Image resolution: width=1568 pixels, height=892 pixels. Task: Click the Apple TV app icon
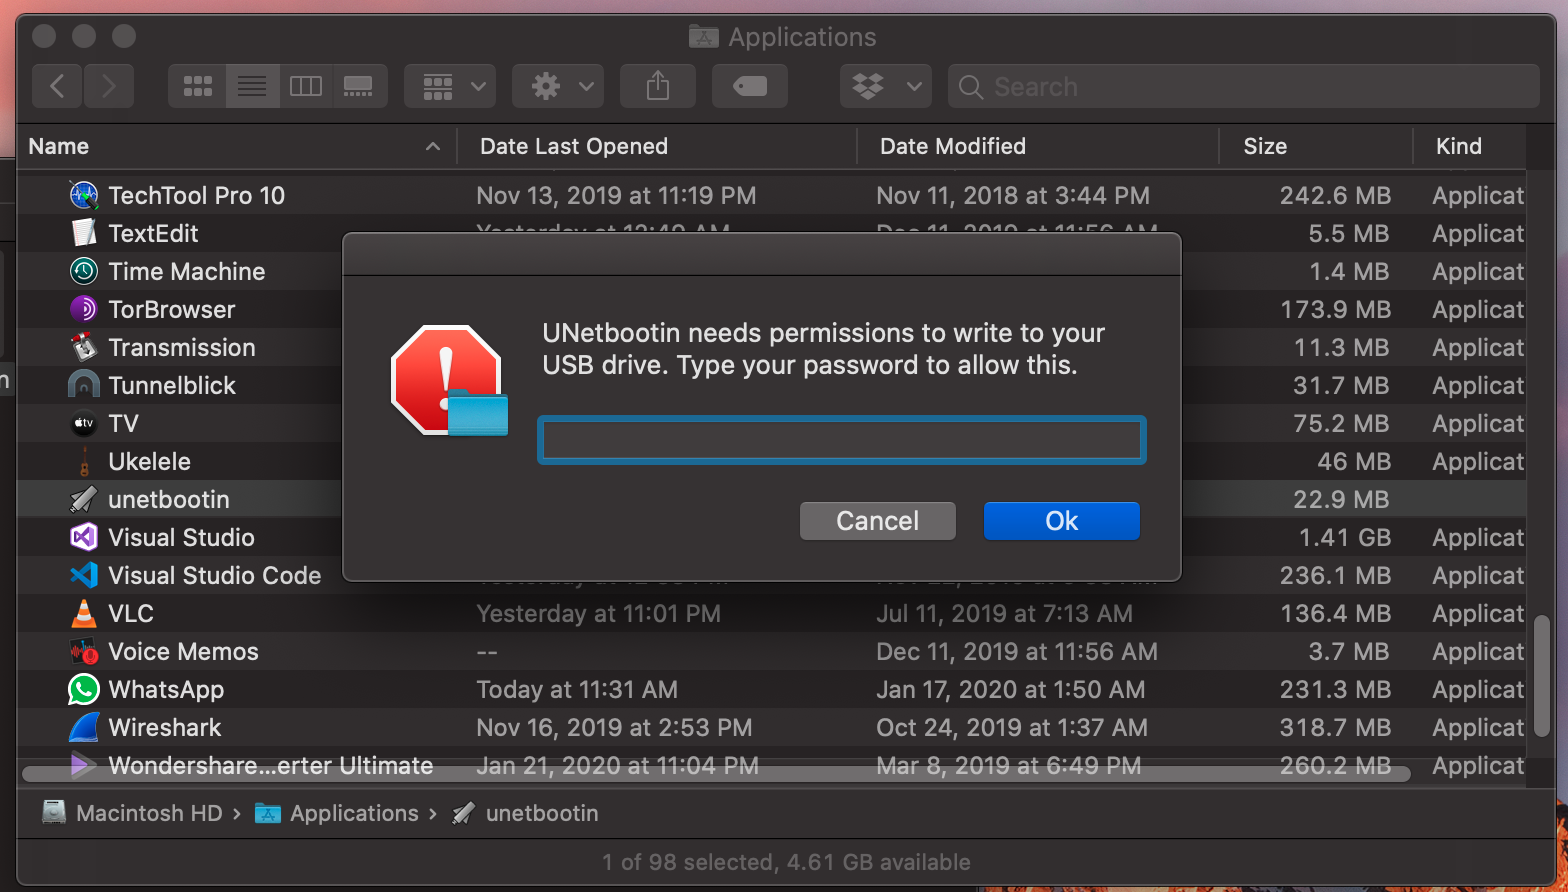click(84, 423)
